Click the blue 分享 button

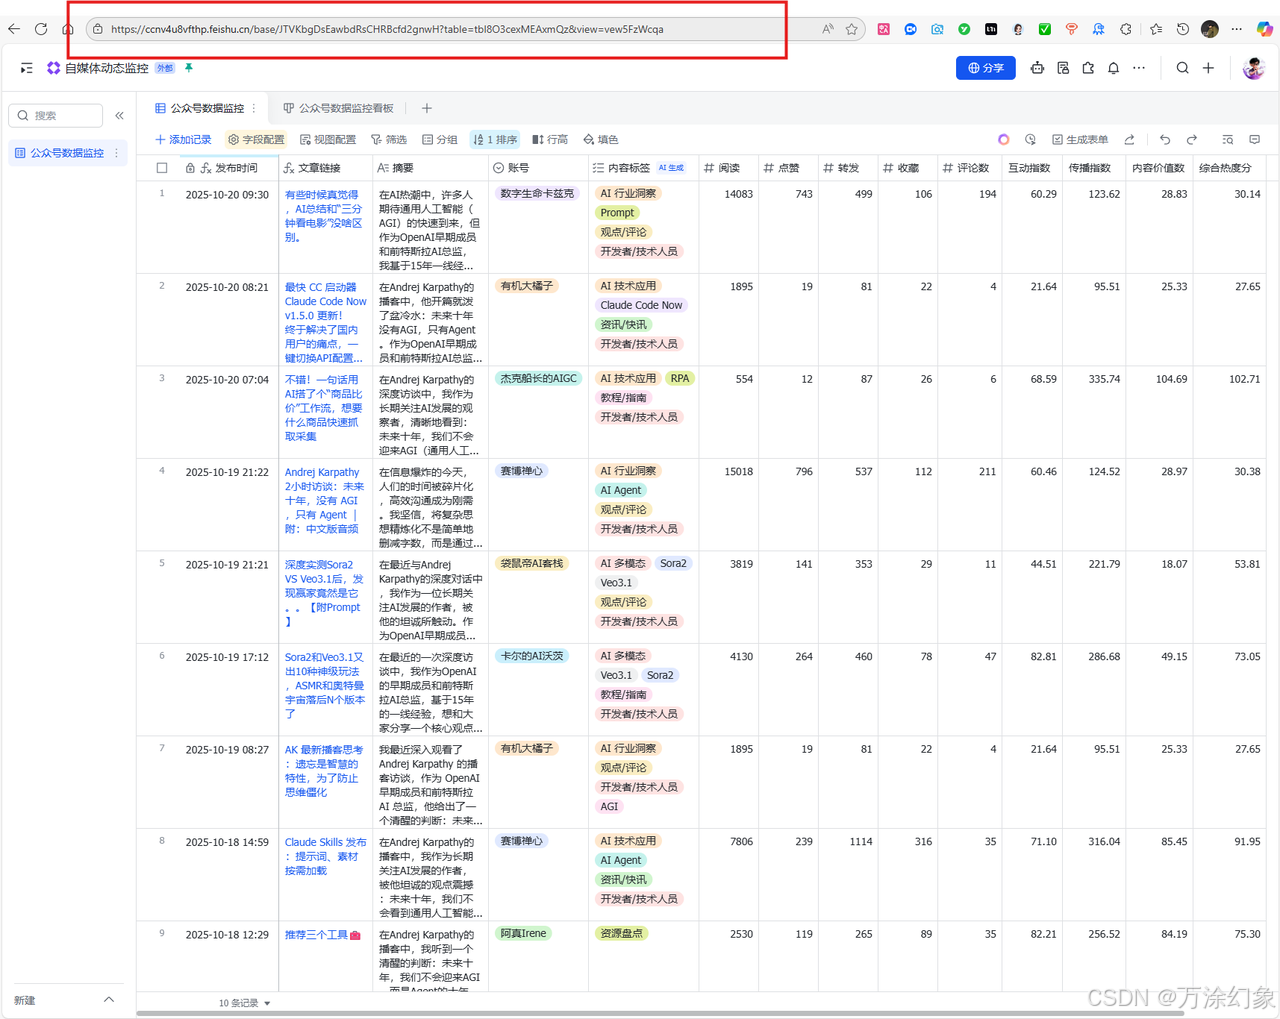(x=986, y=68)
